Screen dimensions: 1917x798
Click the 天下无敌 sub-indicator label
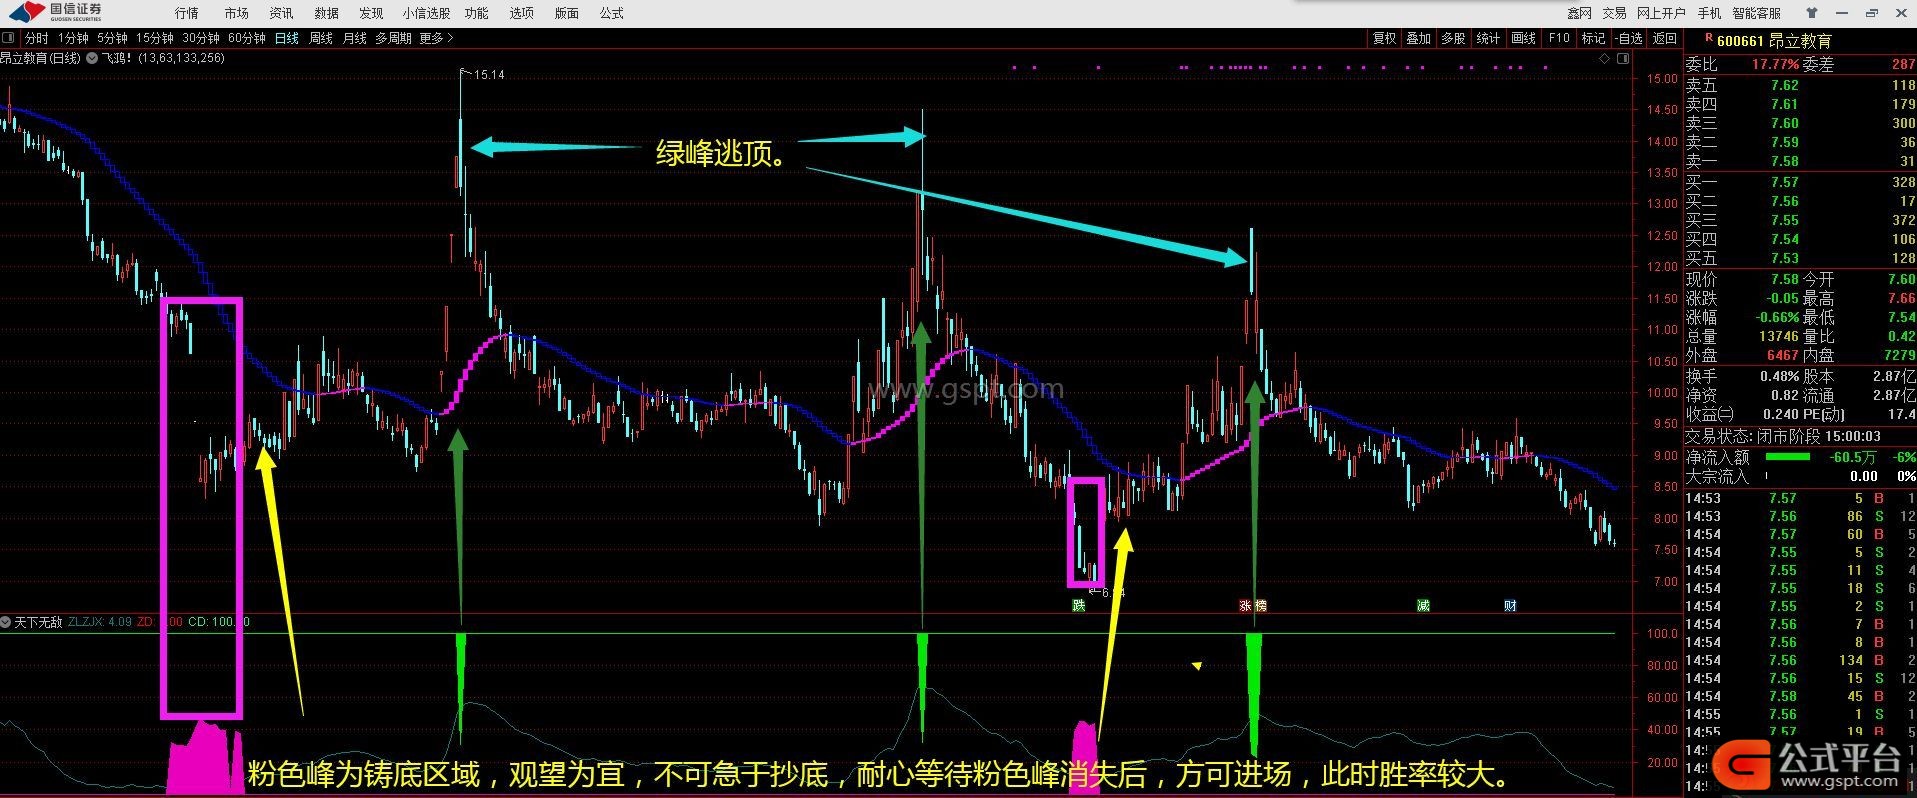tap(38, 622)
